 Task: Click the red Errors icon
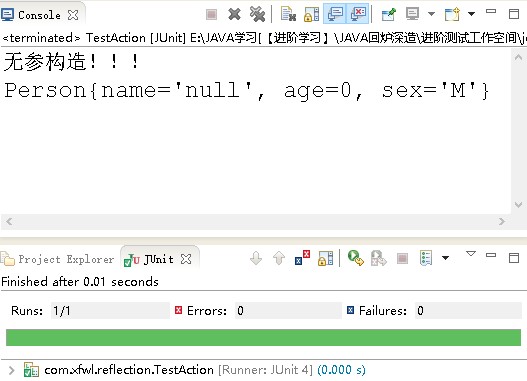[x=178, y=310]
